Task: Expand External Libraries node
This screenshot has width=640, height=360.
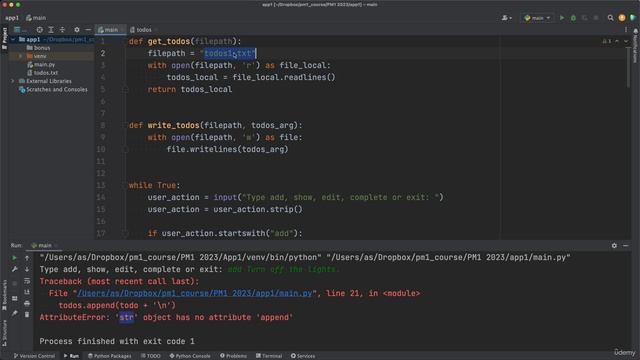Action: (13, 81)
